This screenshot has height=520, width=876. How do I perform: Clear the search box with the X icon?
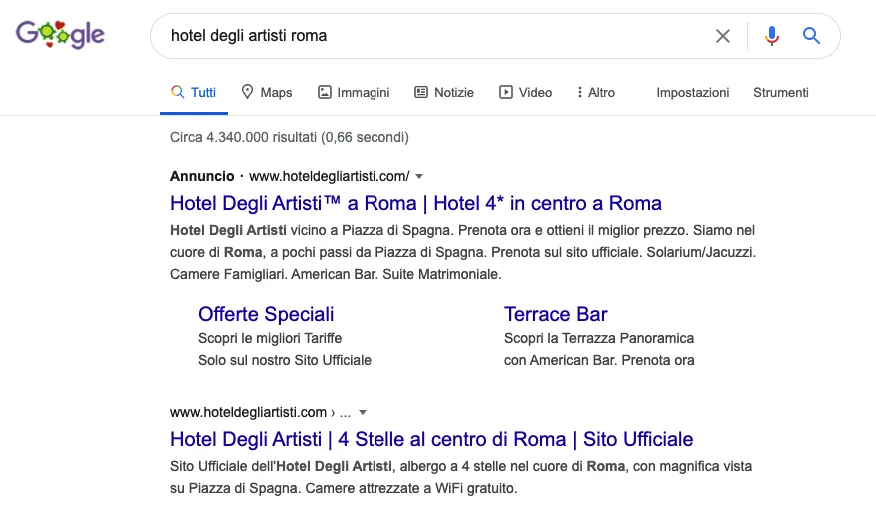coord(722,36)
